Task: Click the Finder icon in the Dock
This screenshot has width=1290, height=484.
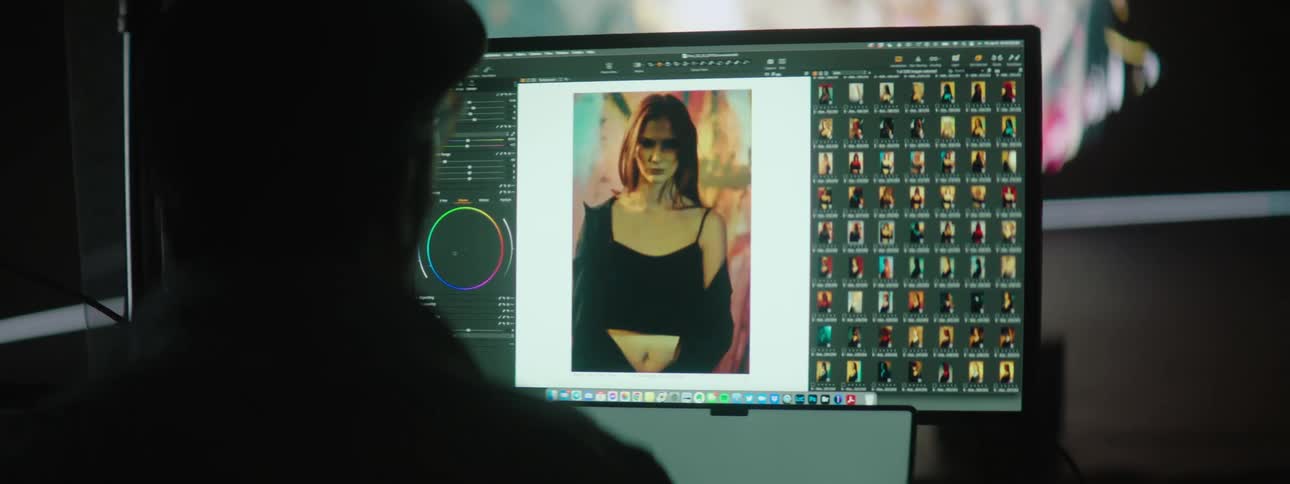Action: pos(552,397)
